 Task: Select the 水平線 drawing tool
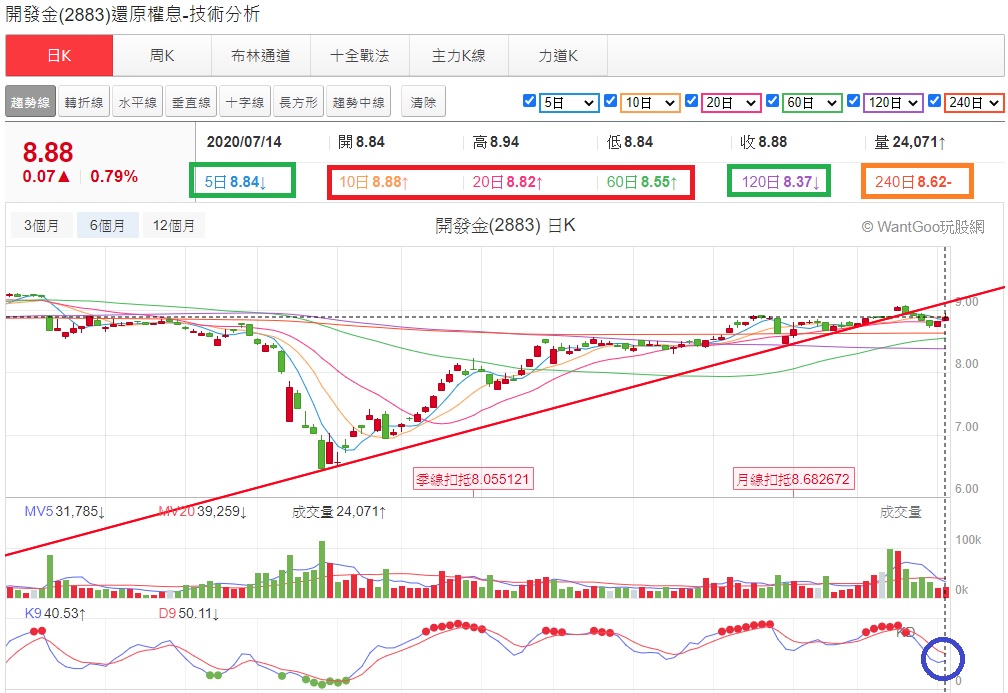pyautogui.click(x=138, y=102)
